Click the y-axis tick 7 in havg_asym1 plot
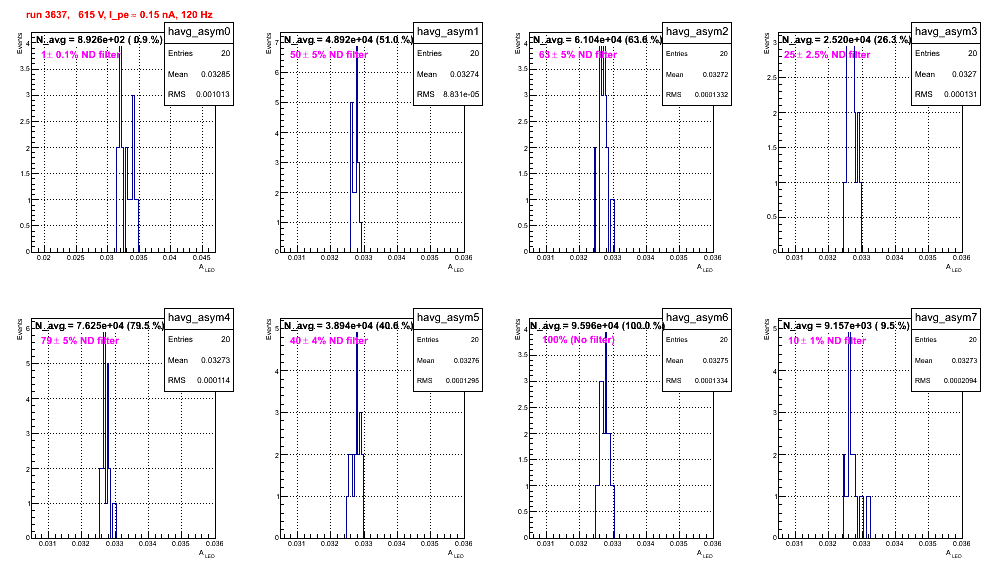This screenshot has height=572, width=996. [277, 43]
